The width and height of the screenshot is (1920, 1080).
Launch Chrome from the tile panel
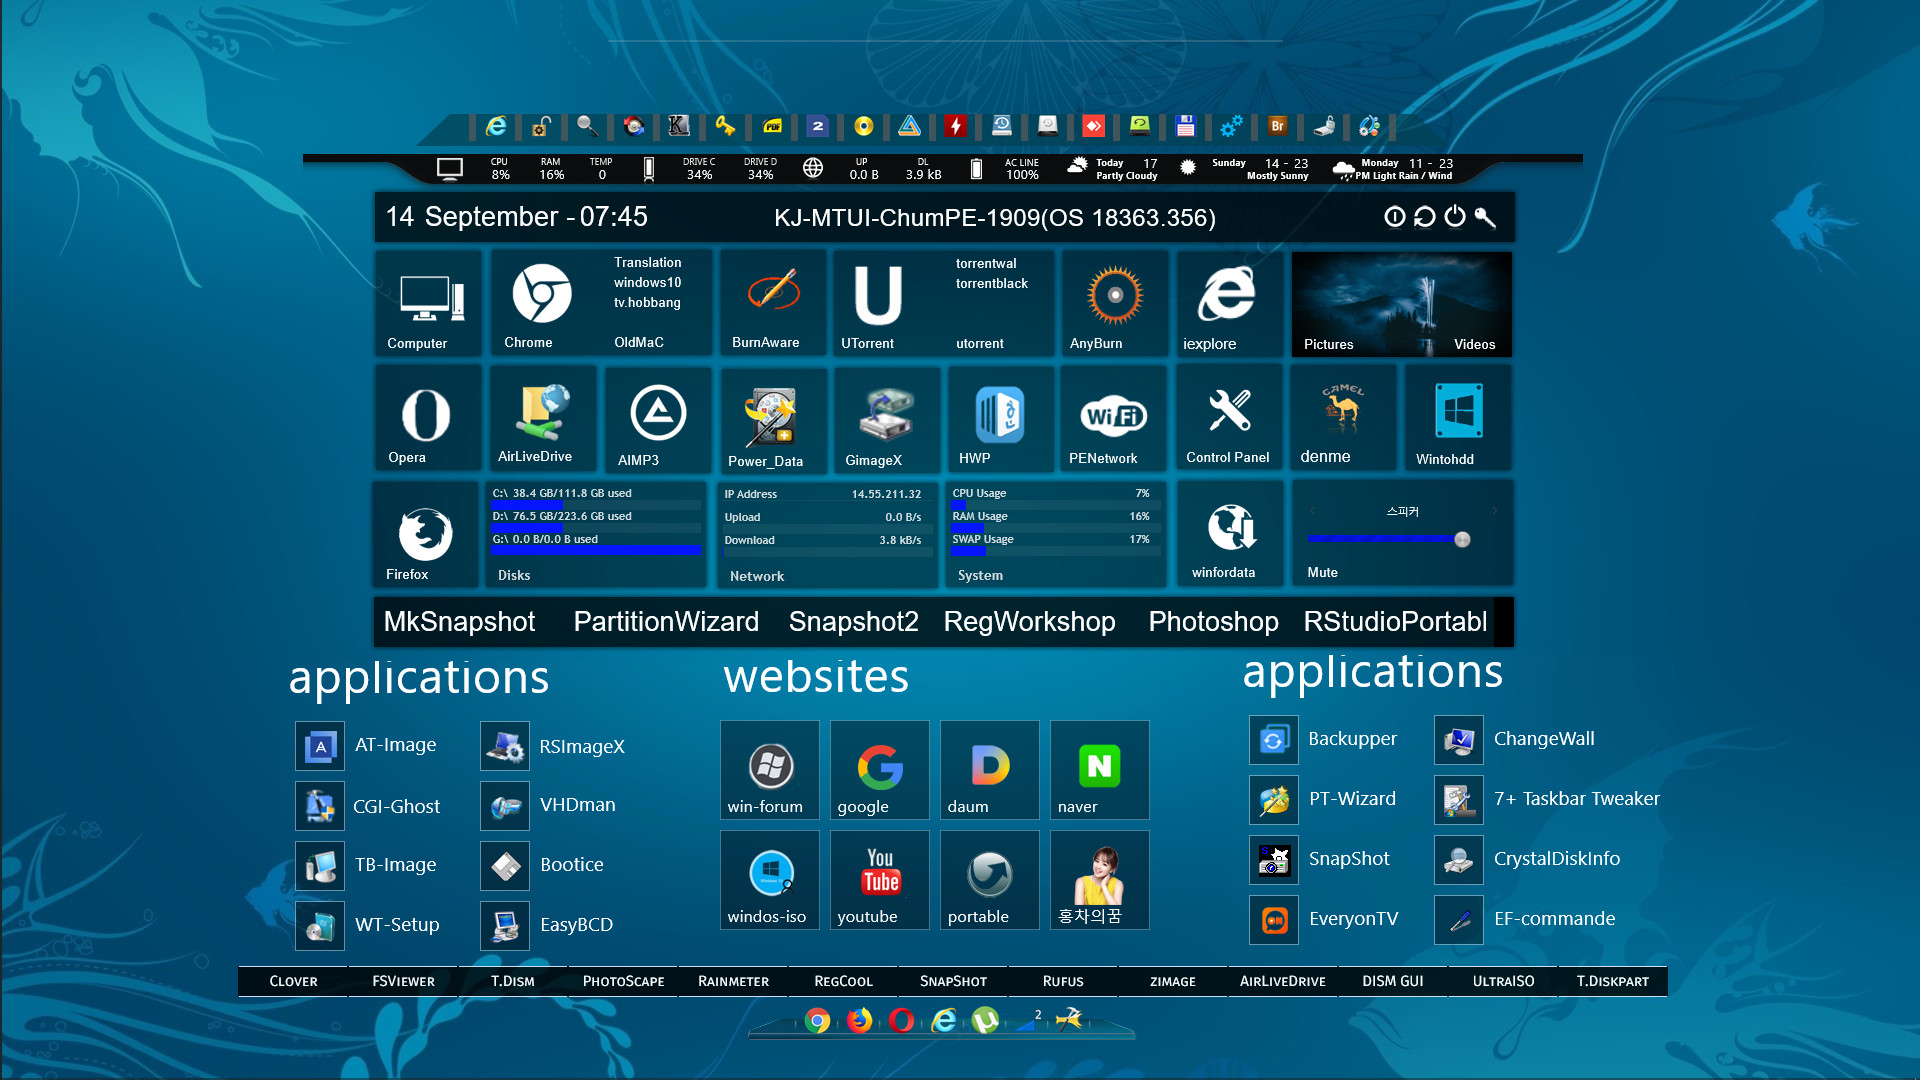541,304
